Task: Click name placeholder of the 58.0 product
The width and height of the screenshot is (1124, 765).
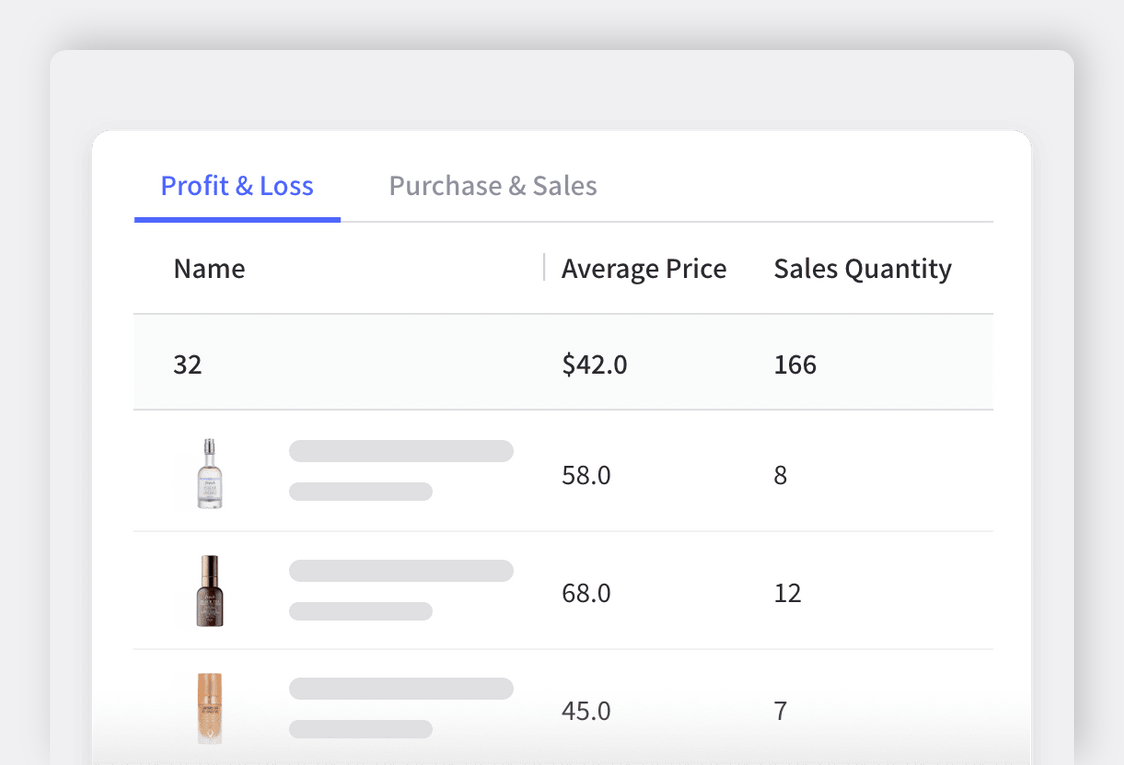Action: tap(400, 452)
